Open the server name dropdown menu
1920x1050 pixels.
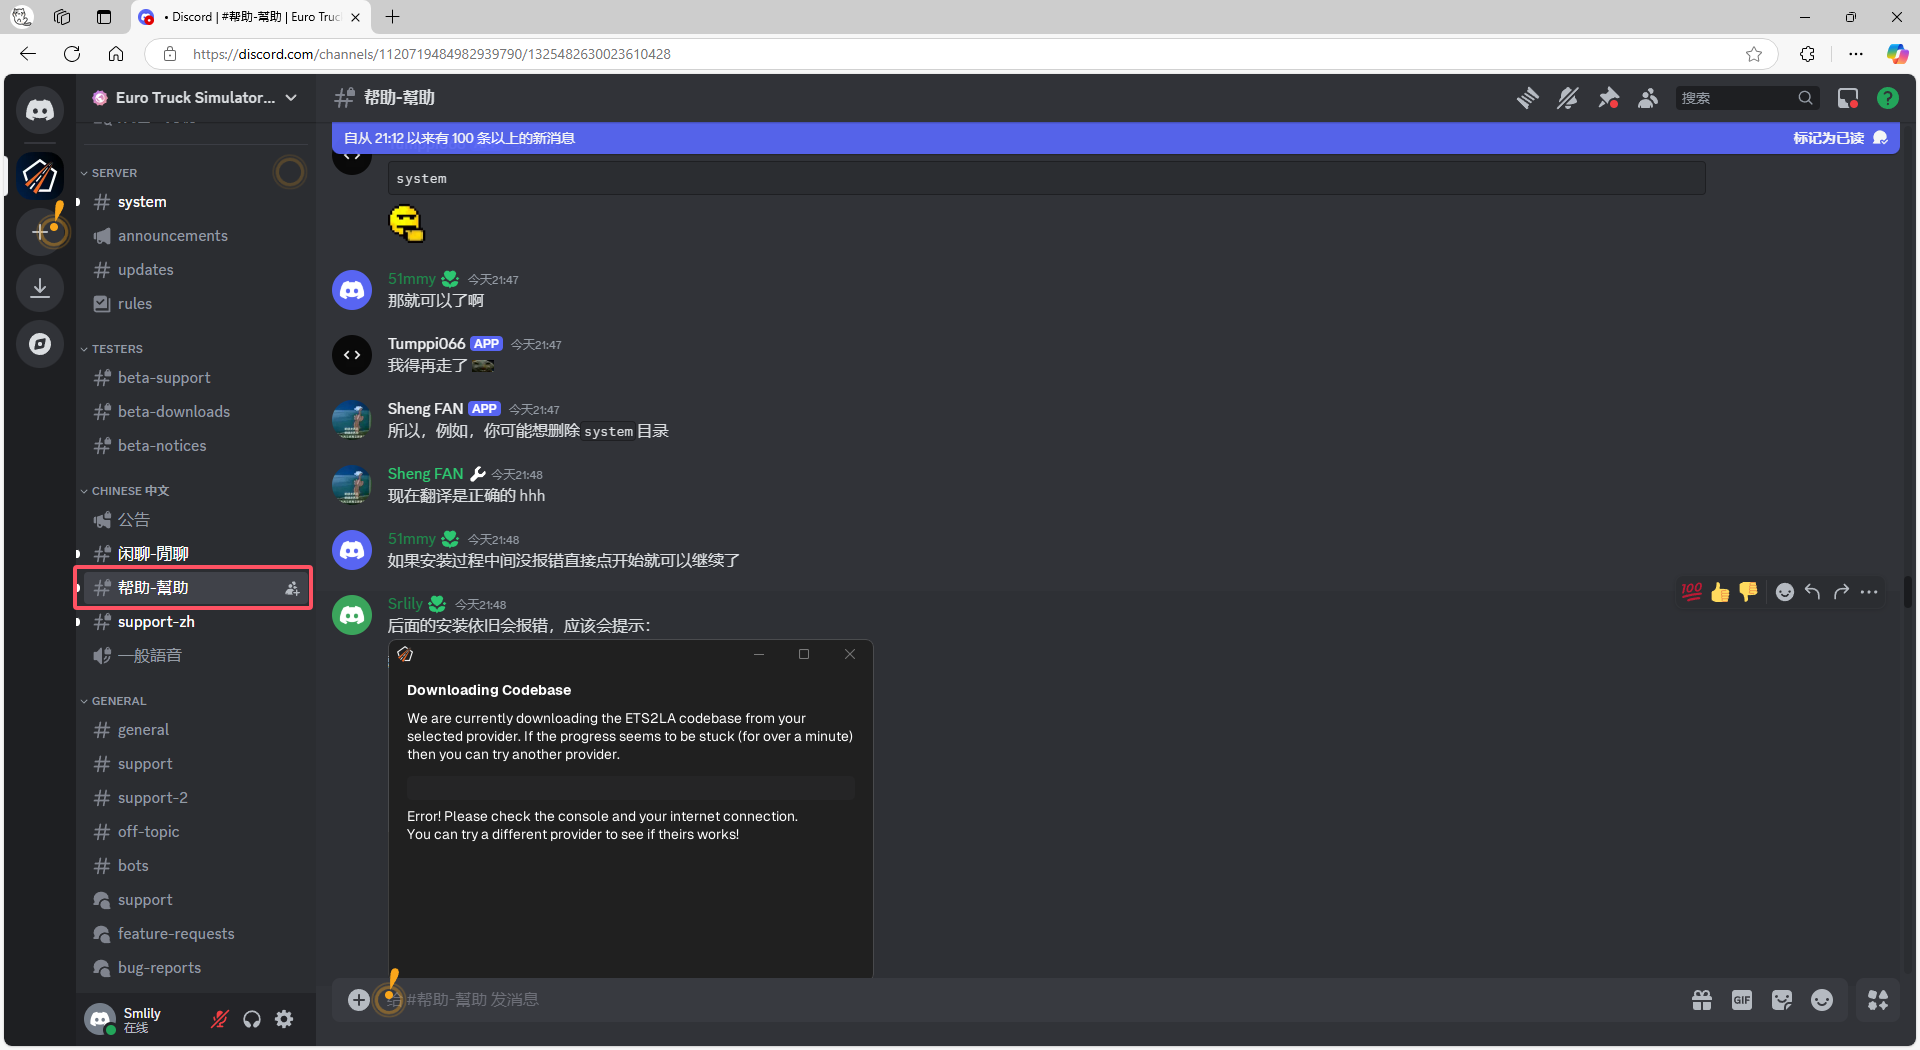pos(196,98)
